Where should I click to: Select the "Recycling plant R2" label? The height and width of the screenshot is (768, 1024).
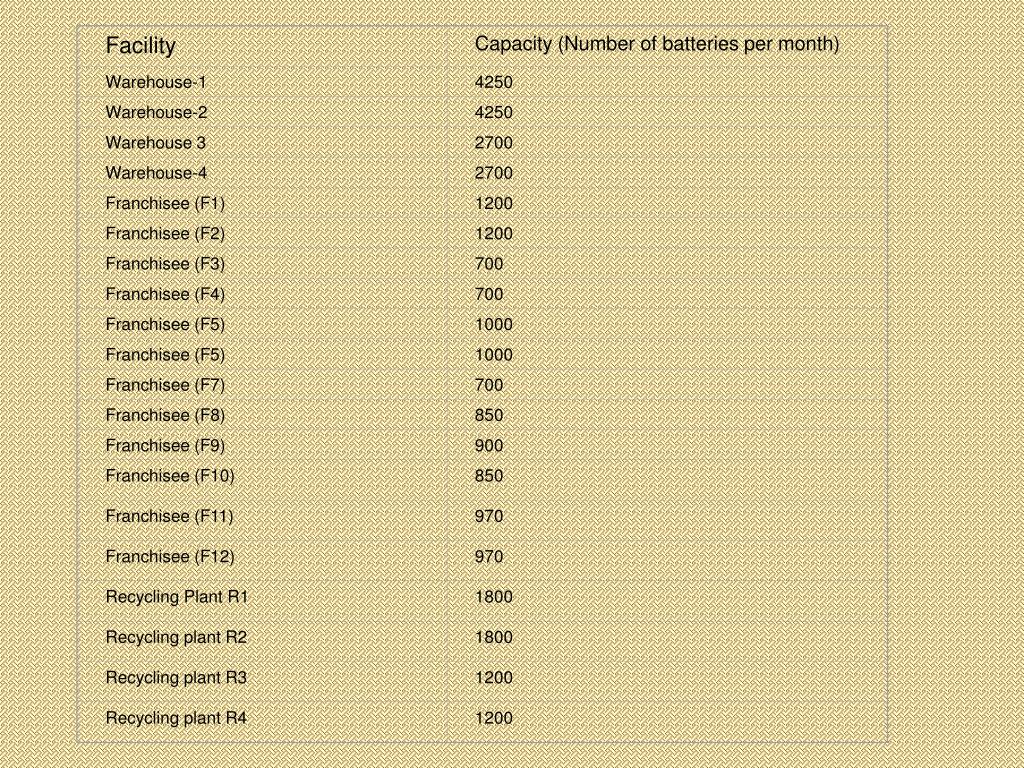(x=176, y=638)
